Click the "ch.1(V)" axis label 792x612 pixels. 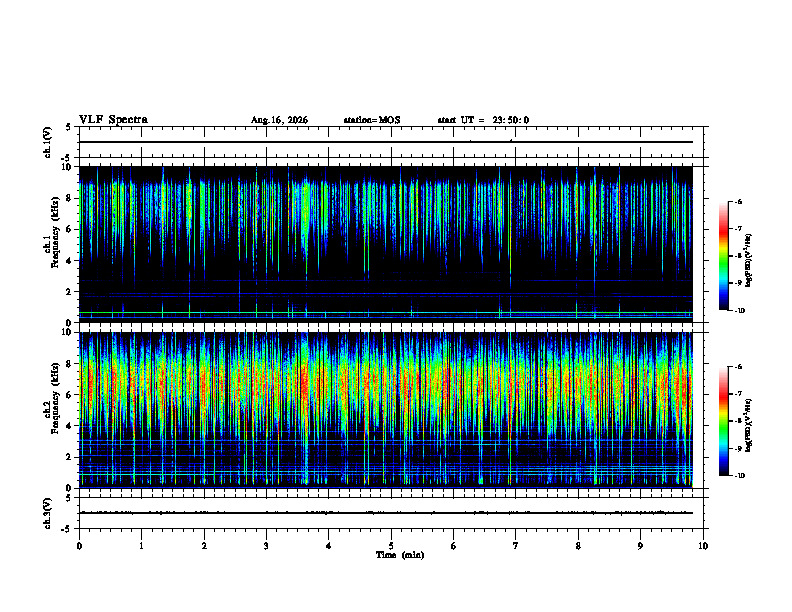(48, 142)
